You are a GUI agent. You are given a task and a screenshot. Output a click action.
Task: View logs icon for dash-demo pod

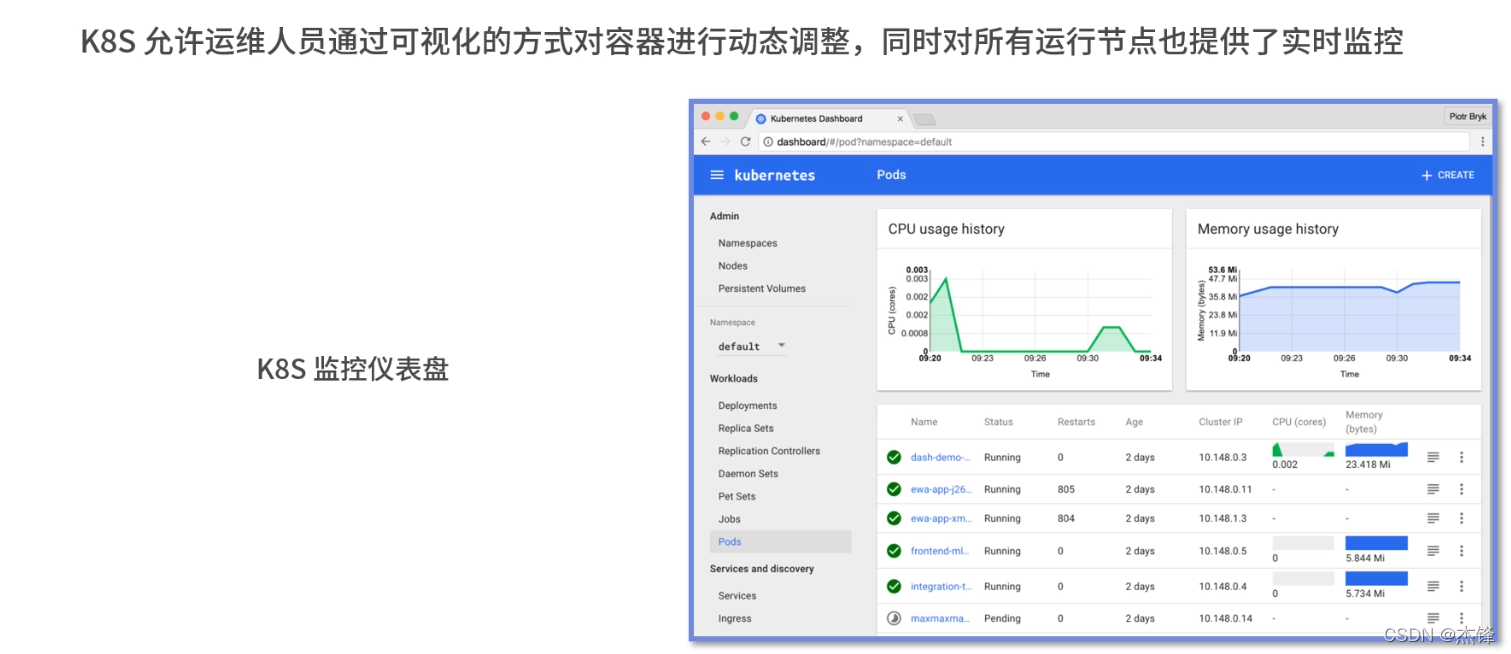1433,457
